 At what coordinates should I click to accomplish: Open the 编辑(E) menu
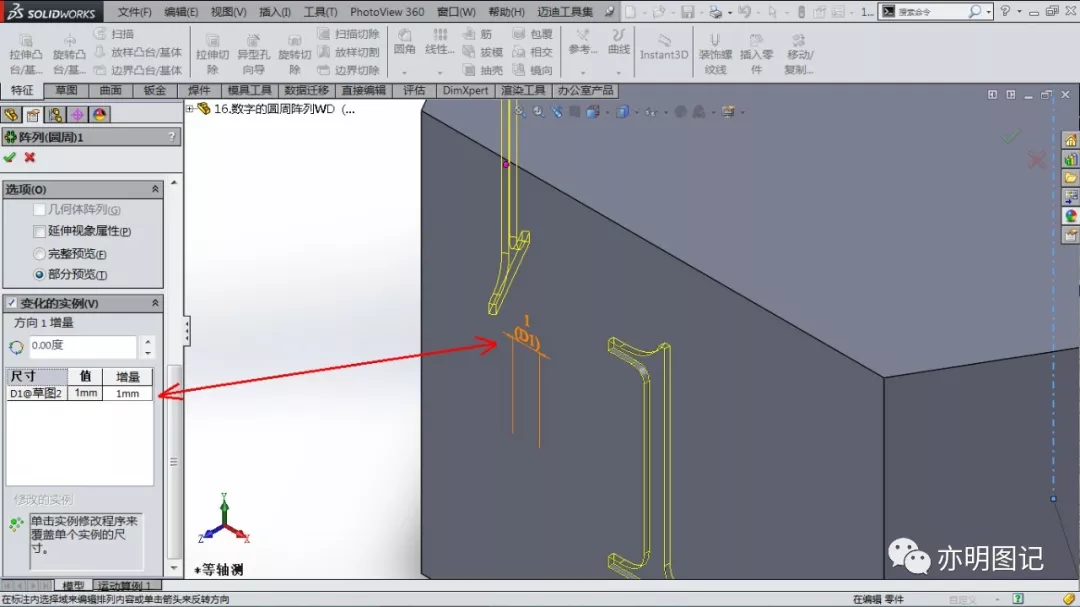[x=181, y=12]
